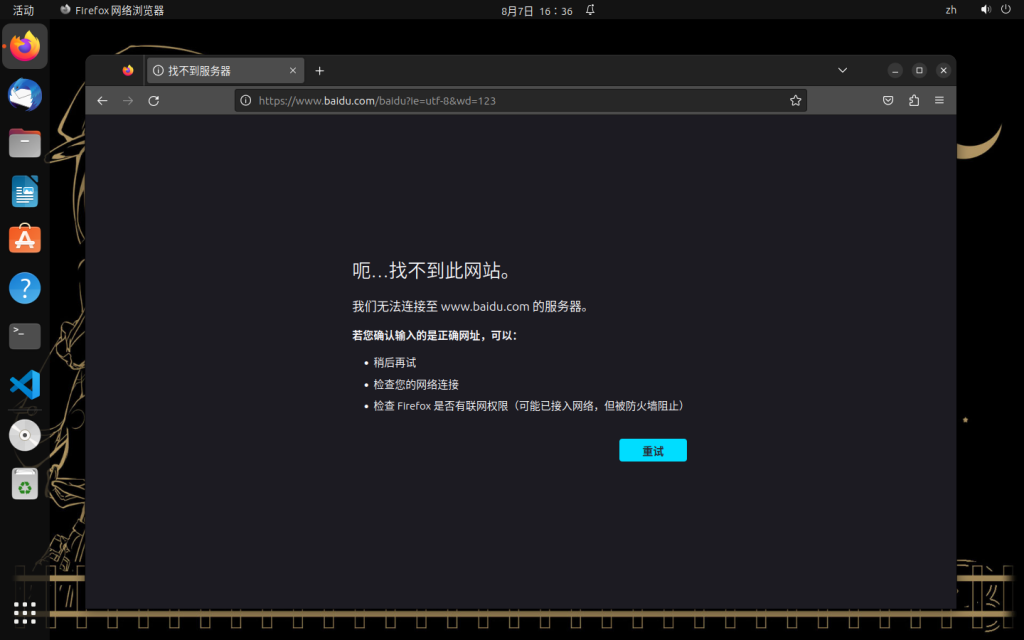Launch the Terminal from the dock

[25, 336]
